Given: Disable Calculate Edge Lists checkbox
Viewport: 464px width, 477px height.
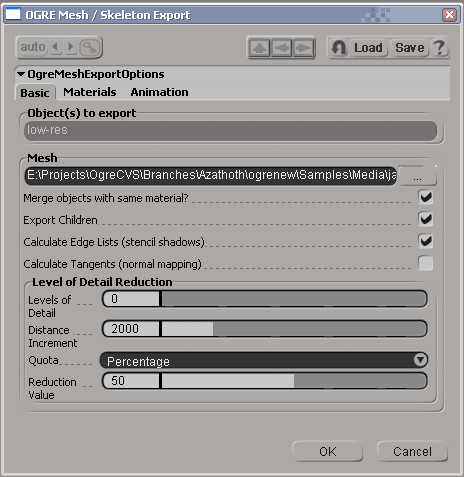Looking at the screenshot, I should pyautogui.click(x=426, y=241).
